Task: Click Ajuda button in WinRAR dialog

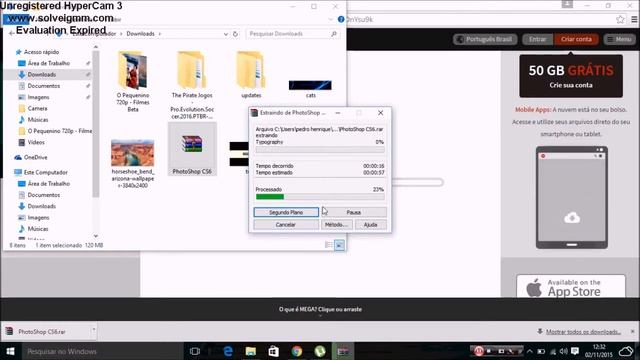Action: (x=370, y=225)
